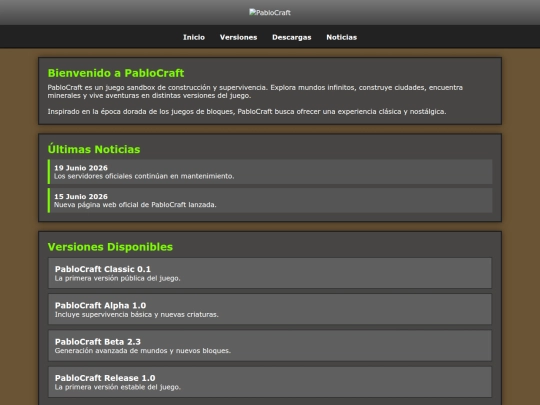
Task: Select the '15 Junio 2026' news date
Action: [x=81, y=196]
